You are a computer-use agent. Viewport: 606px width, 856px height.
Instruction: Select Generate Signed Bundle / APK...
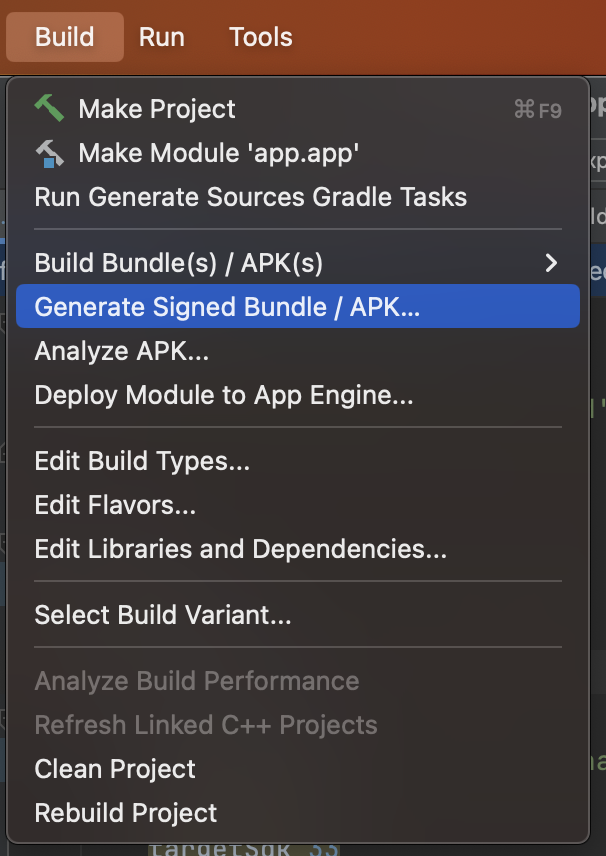coord(227,307)
